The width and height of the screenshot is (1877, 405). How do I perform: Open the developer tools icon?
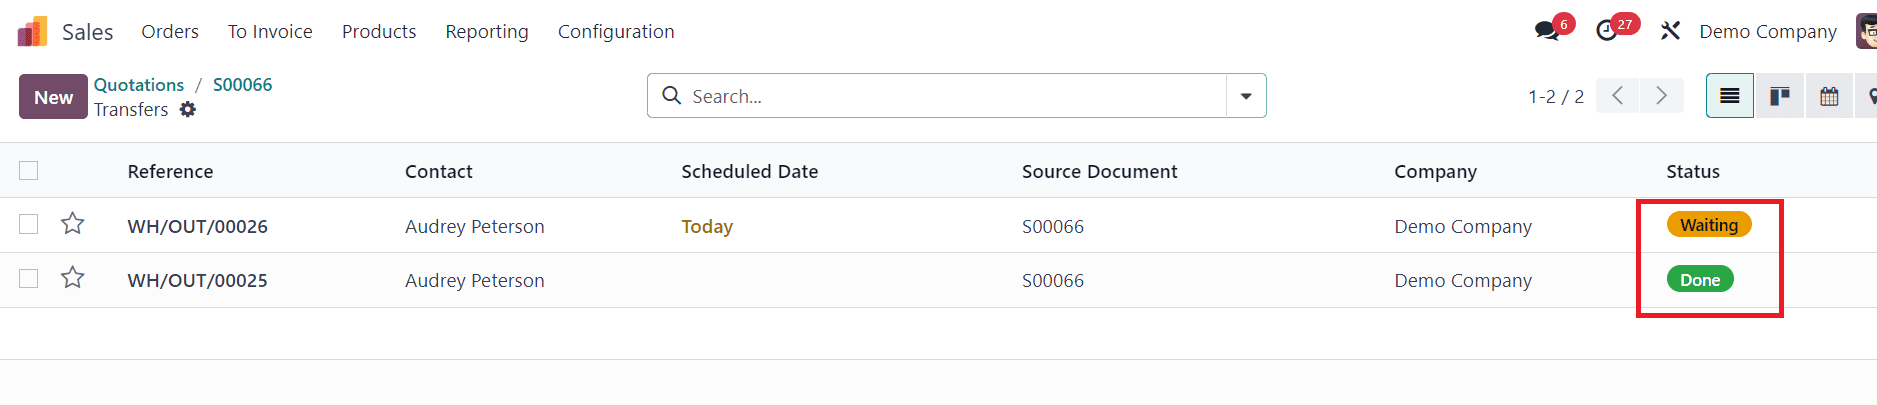[x=1670, y=31]
